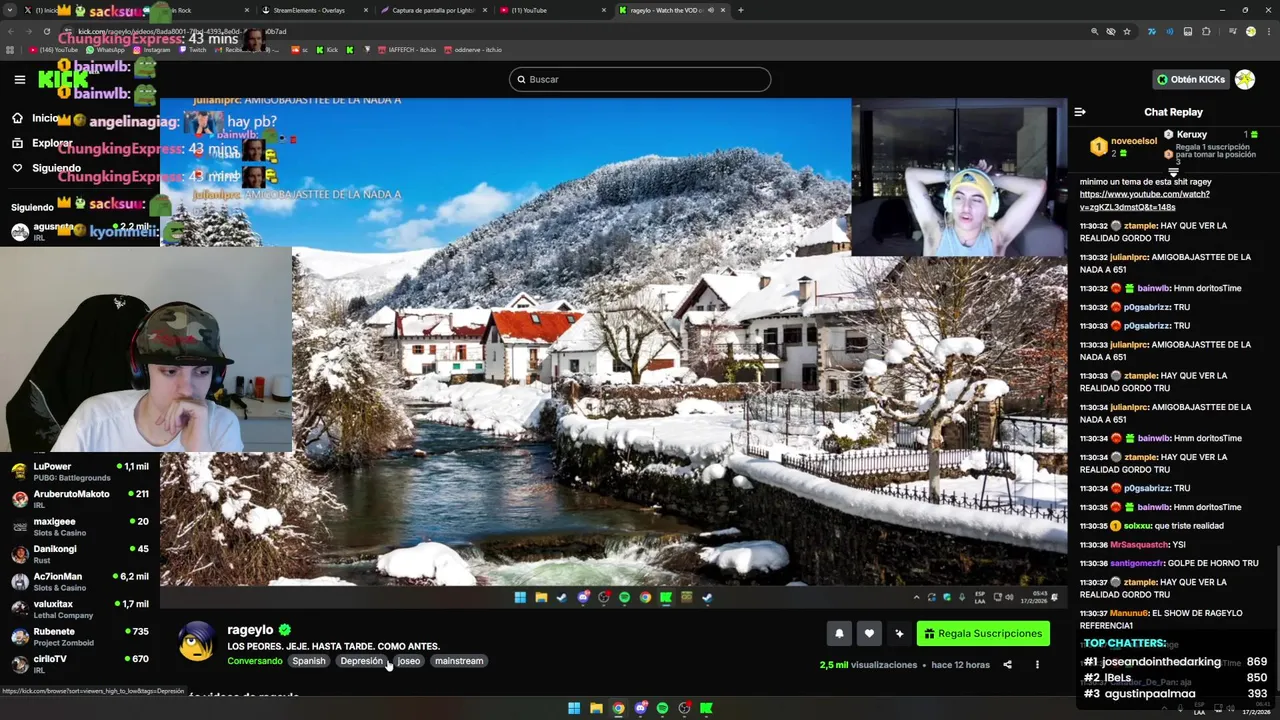Click noveoelsol in the gift leaderboard
The image size is (1280, 720).
coord(1134,141)
